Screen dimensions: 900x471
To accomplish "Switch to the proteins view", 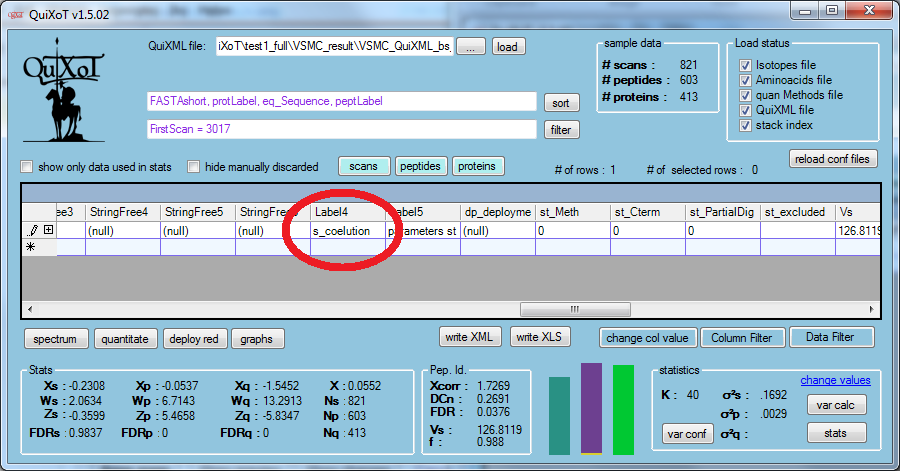I will (x=477, y=166).
